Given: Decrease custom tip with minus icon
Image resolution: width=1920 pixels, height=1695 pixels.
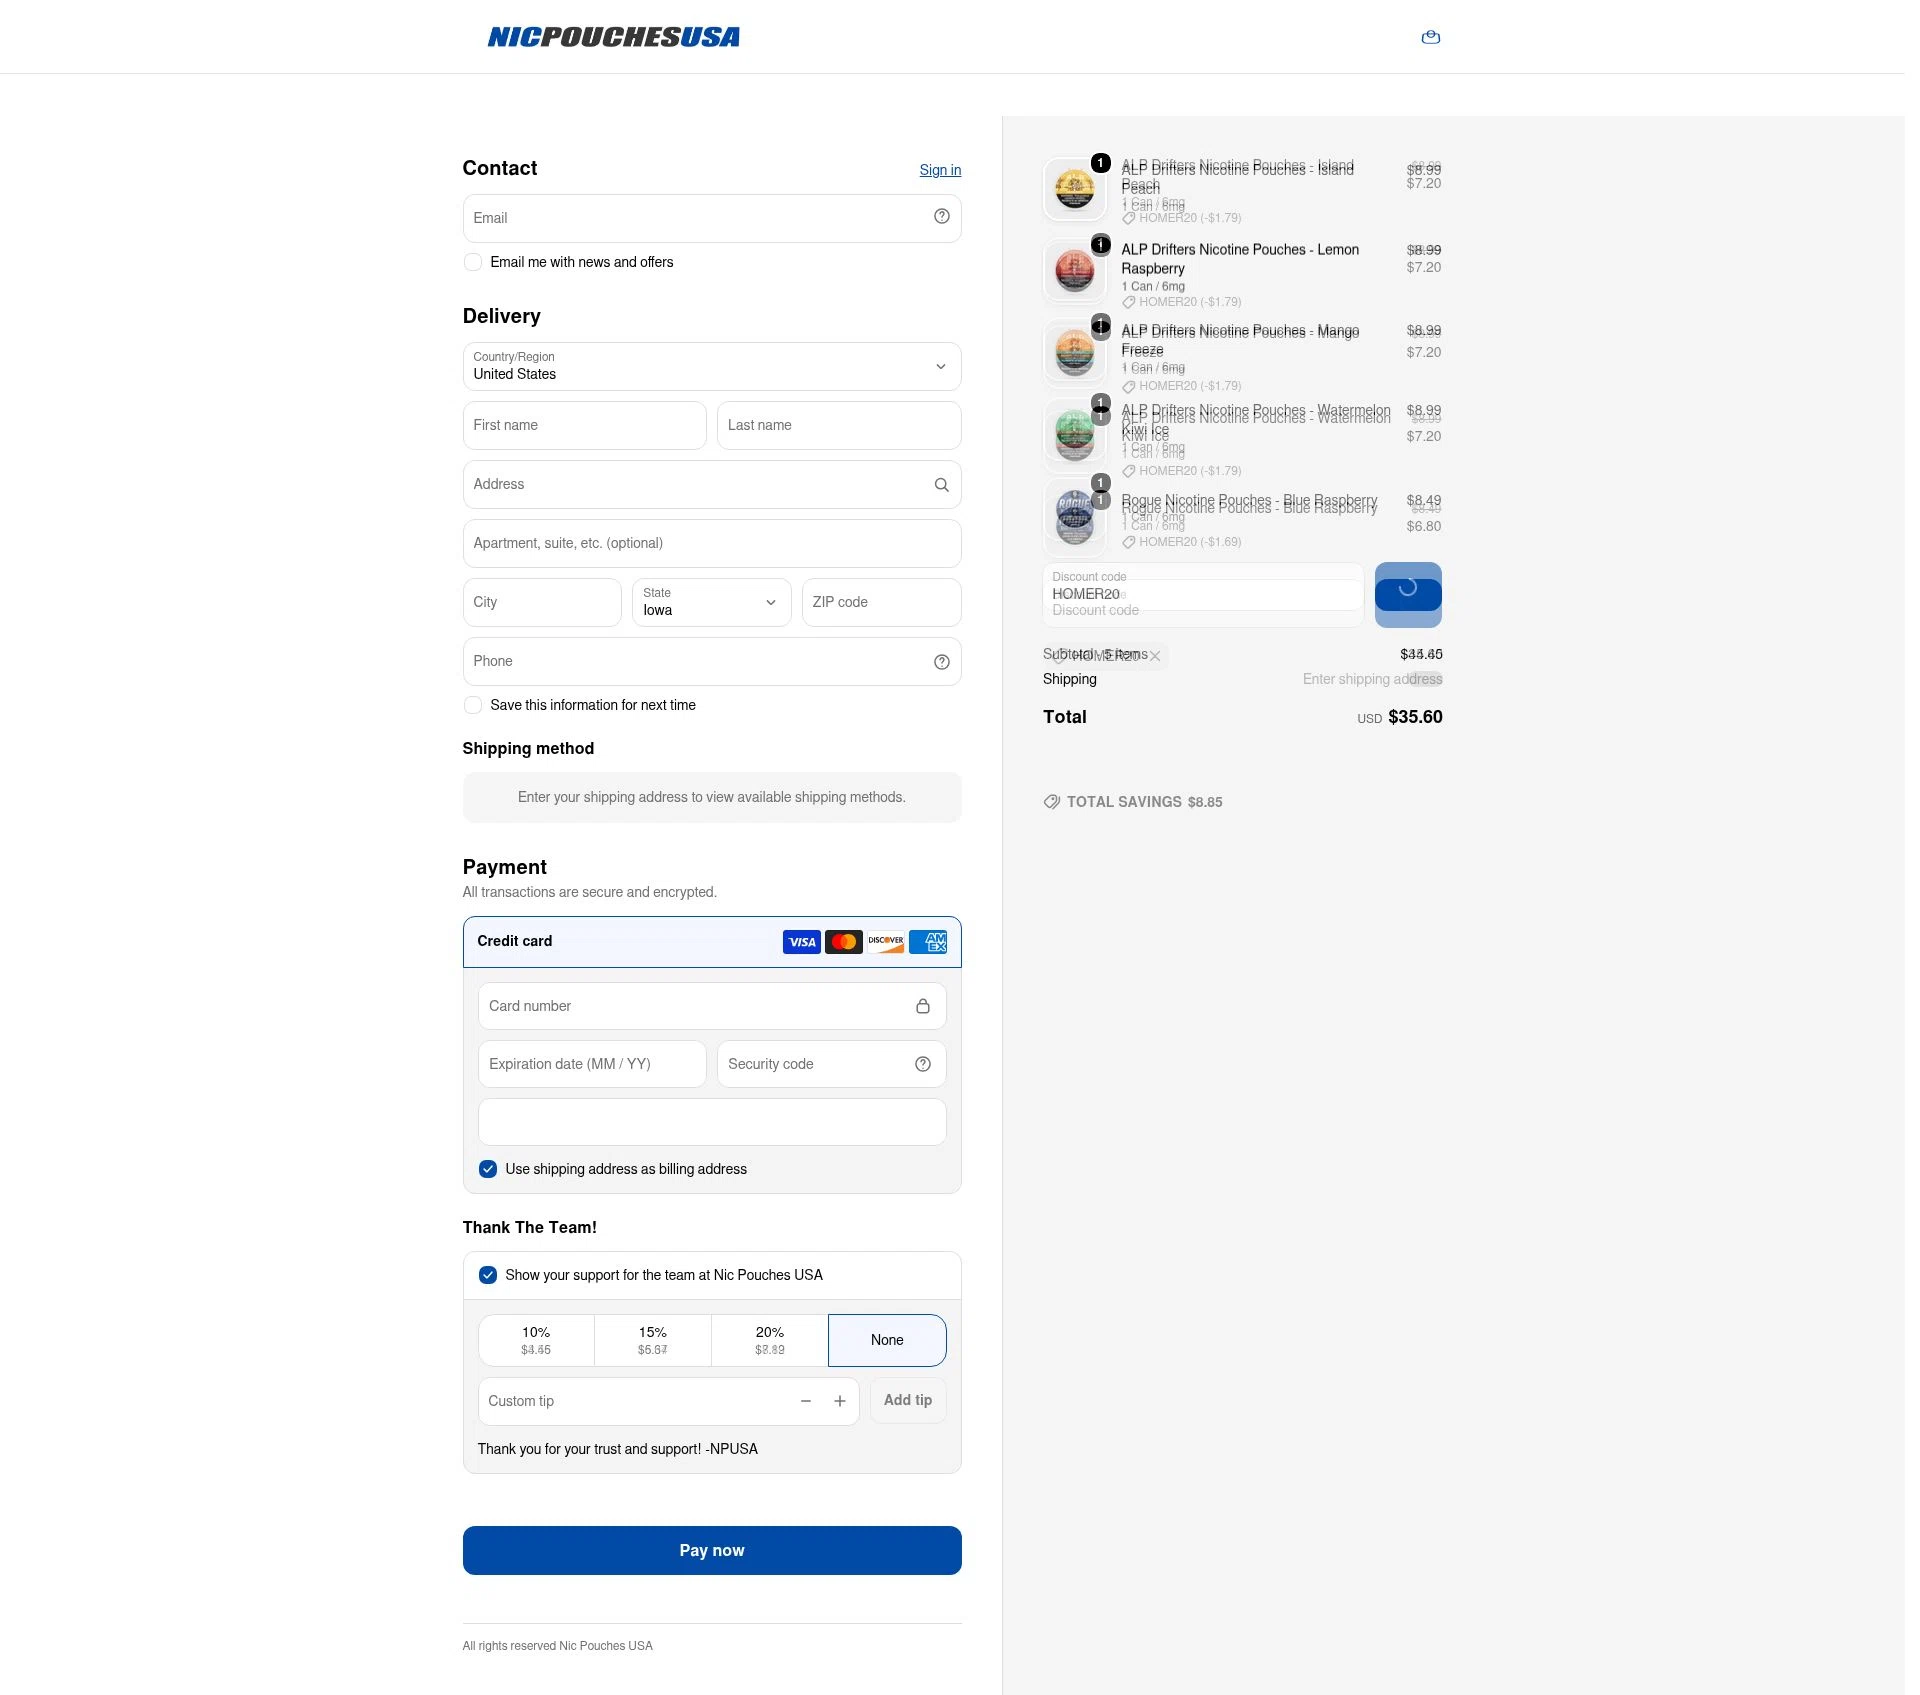Looking at the screenshot, I should pos(805,1401).
